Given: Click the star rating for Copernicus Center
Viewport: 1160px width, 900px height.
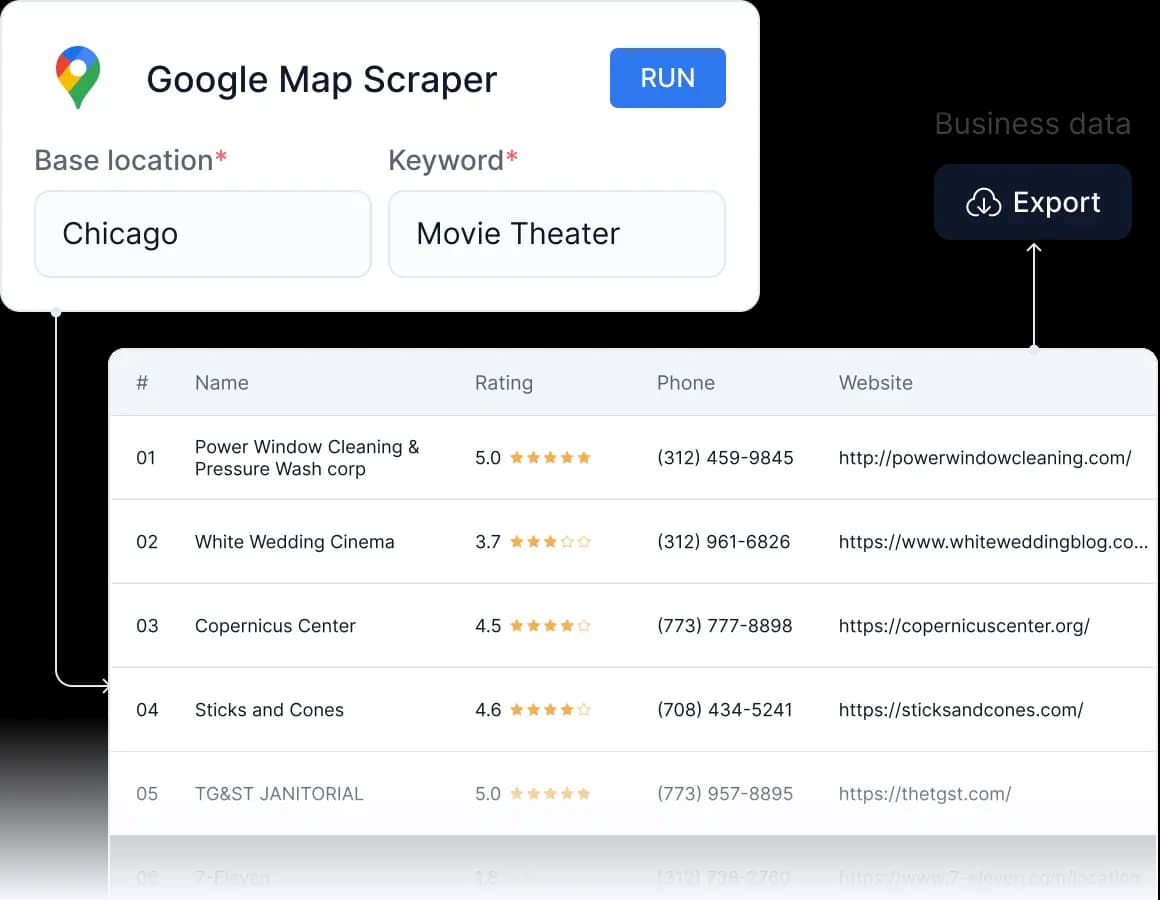Looking at the screenshot, I should [x=550, y=626].
